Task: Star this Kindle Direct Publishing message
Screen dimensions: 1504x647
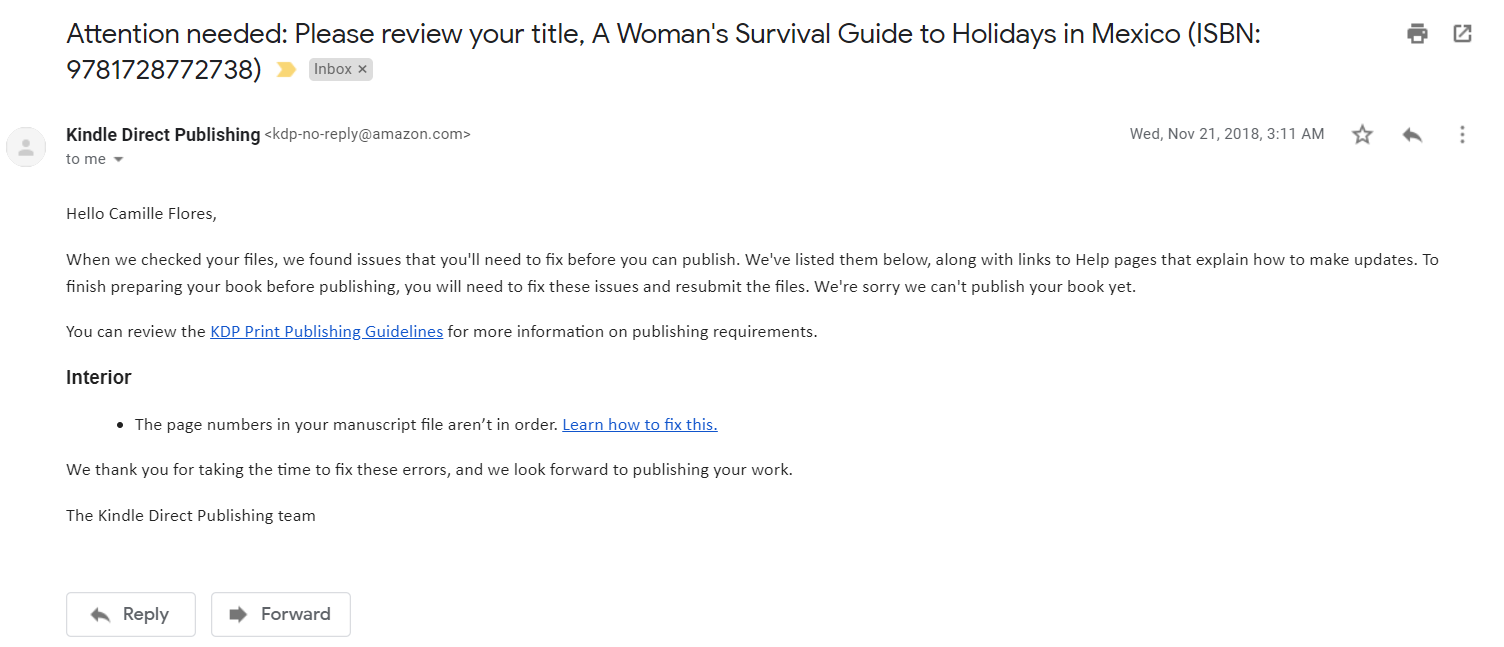Action: click(1362, 134)
